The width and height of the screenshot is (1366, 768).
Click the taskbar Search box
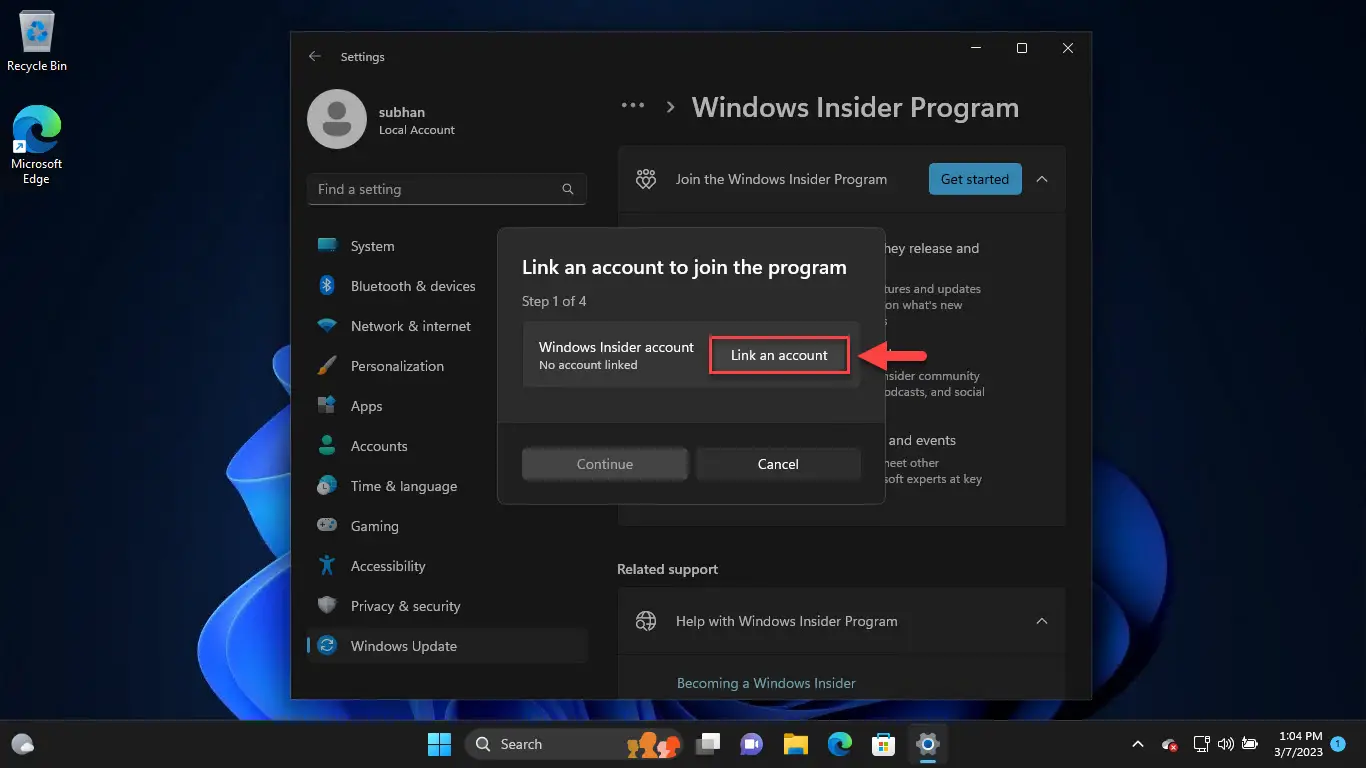575,744
